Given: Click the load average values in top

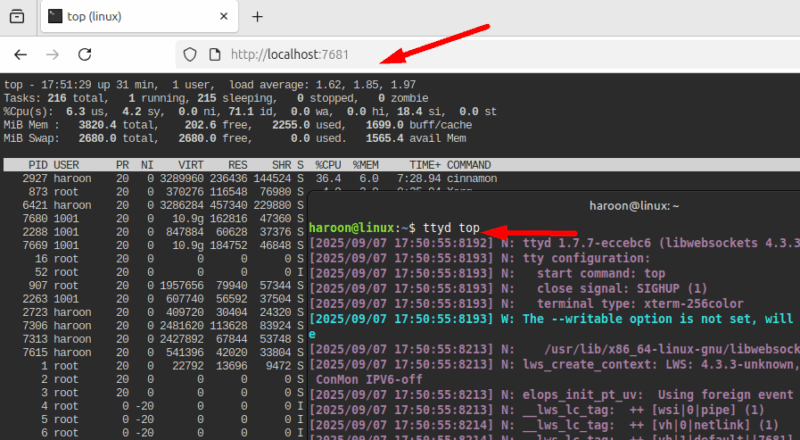Looking at the screenshot, I should pyautogui.click(x=365, y=85).
